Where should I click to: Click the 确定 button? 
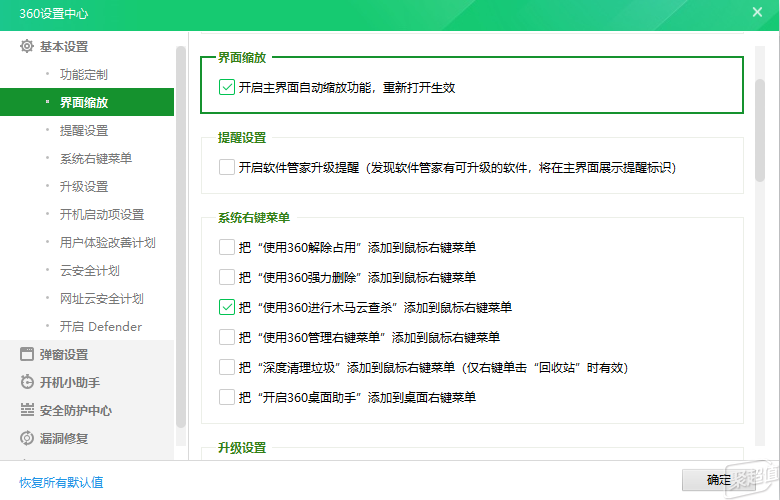click(718, 480)
